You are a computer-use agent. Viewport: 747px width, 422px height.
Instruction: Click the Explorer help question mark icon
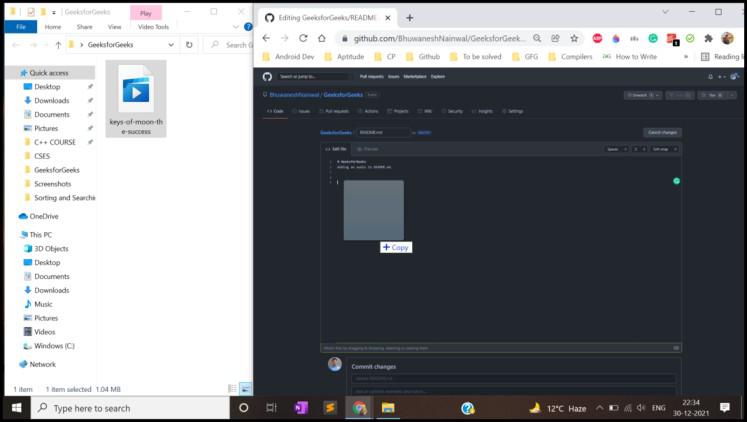(248, 27)
